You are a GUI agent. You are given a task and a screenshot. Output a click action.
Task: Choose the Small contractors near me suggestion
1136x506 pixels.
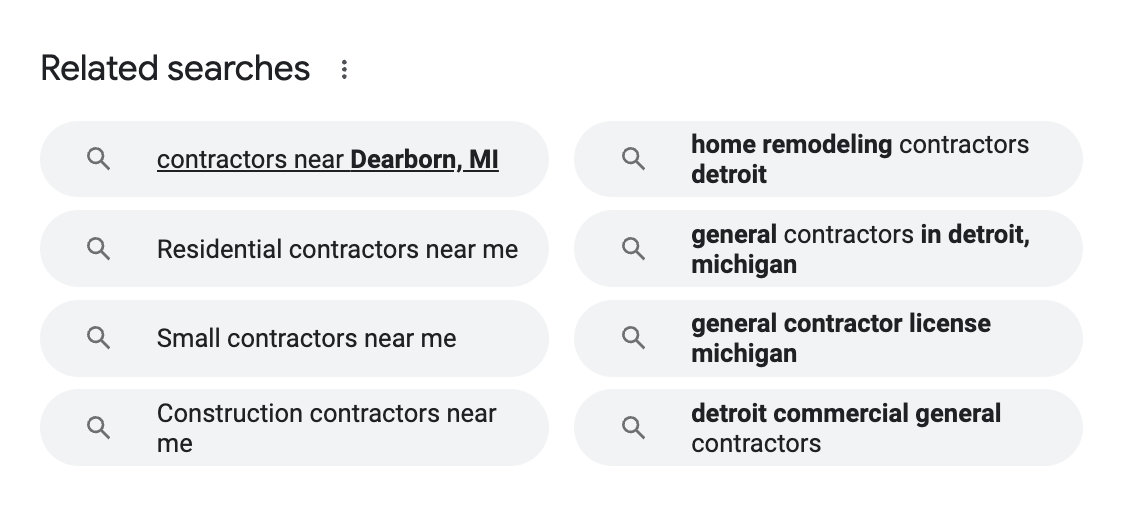294,338
